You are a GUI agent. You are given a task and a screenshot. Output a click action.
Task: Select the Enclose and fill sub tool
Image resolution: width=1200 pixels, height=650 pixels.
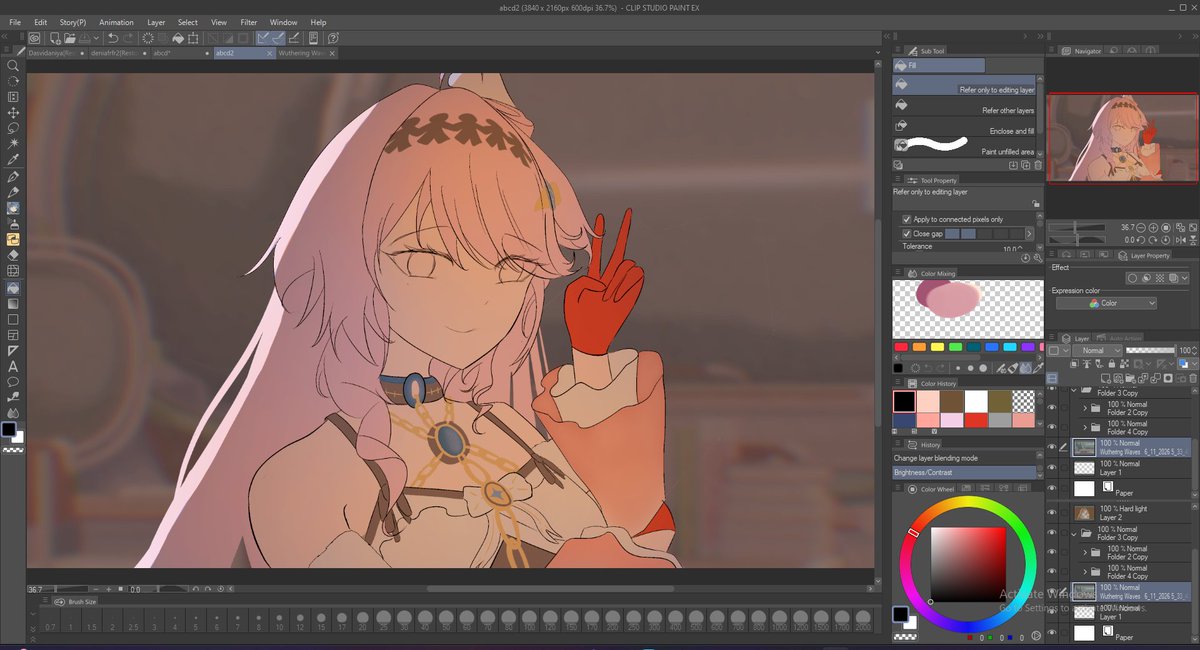click(x=964, y=126)
